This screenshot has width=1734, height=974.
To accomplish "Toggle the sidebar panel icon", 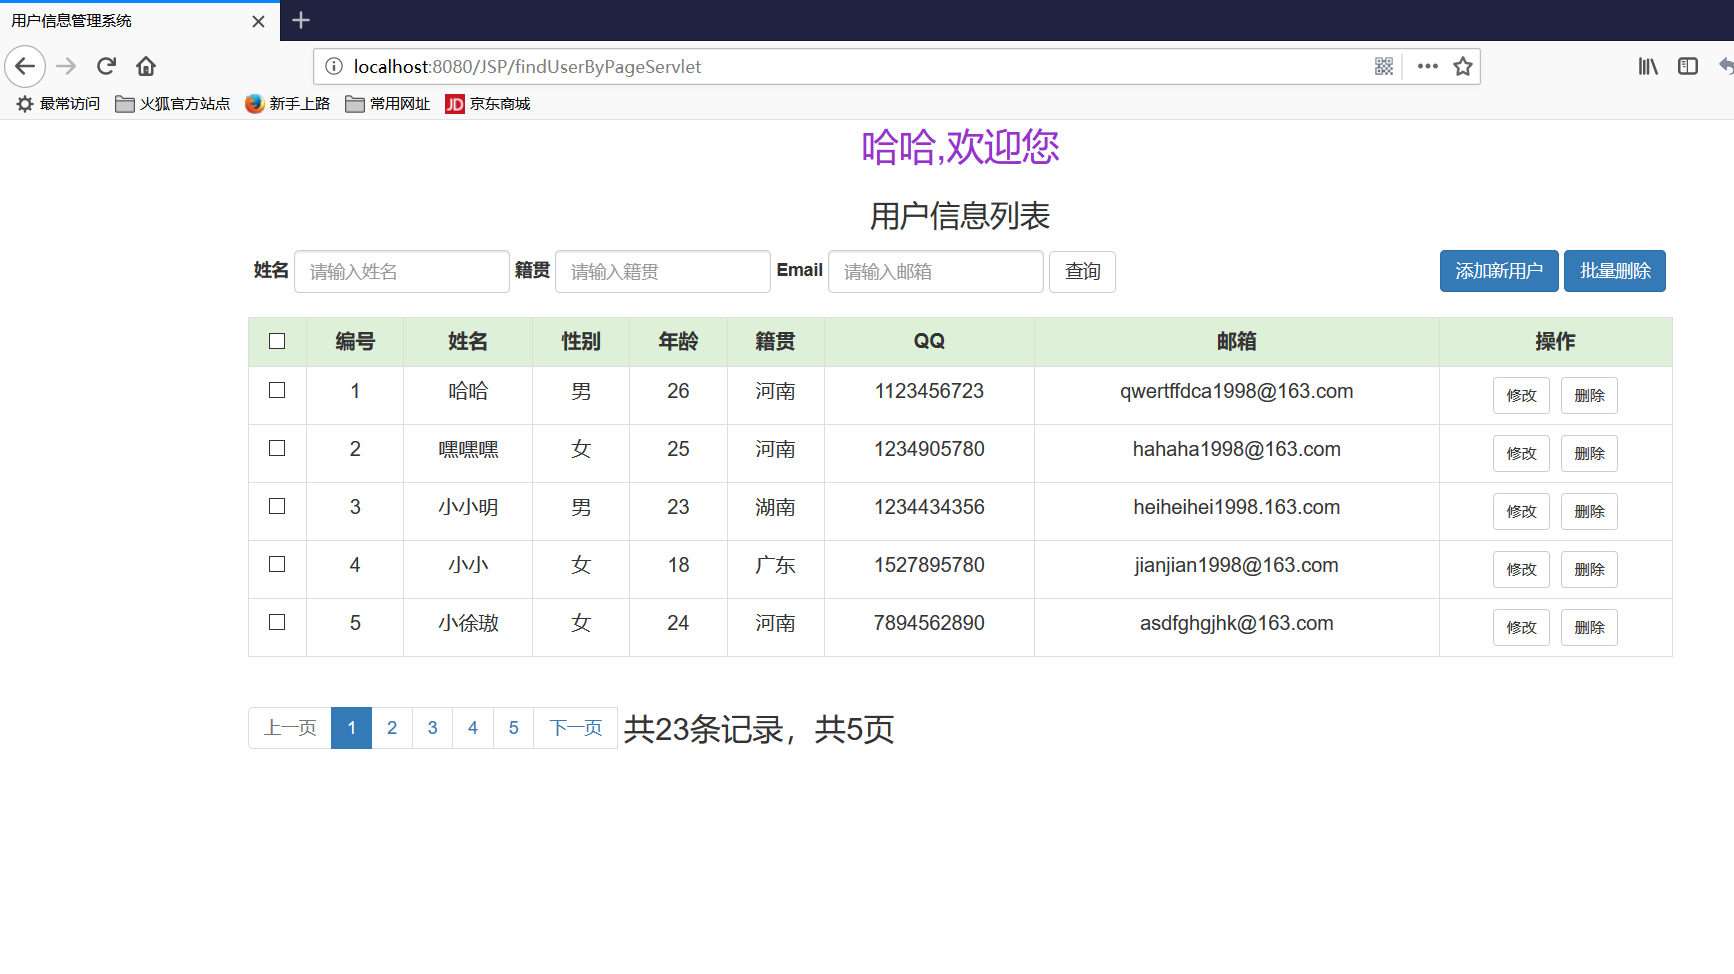I will point(1688,66).
